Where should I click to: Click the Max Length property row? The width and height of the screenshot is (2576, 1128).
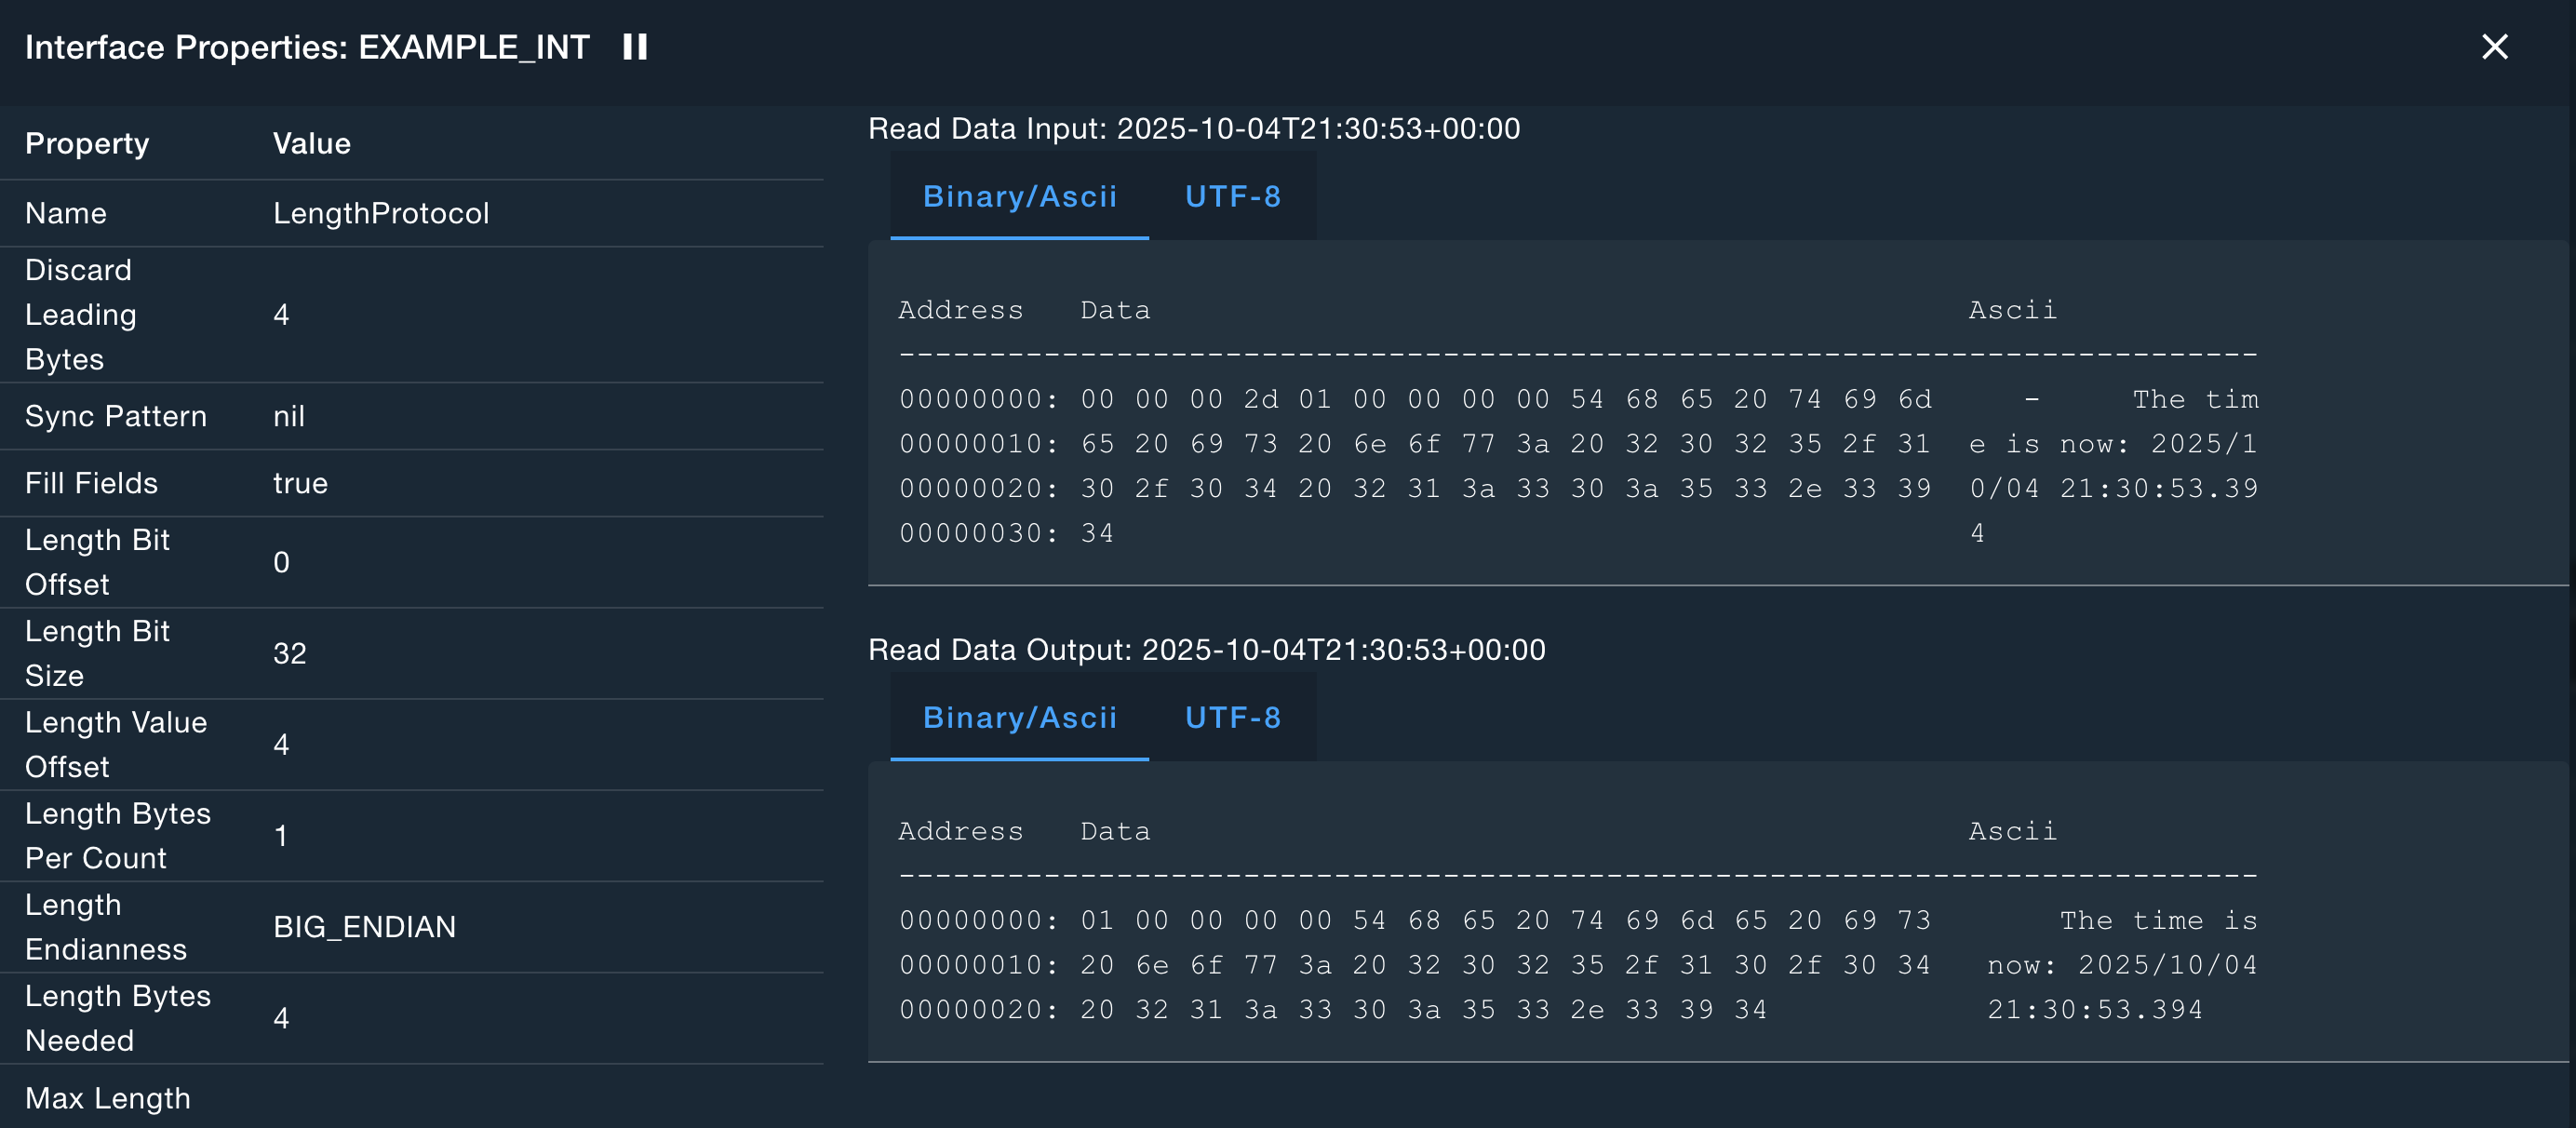[x=107, y=1098]
